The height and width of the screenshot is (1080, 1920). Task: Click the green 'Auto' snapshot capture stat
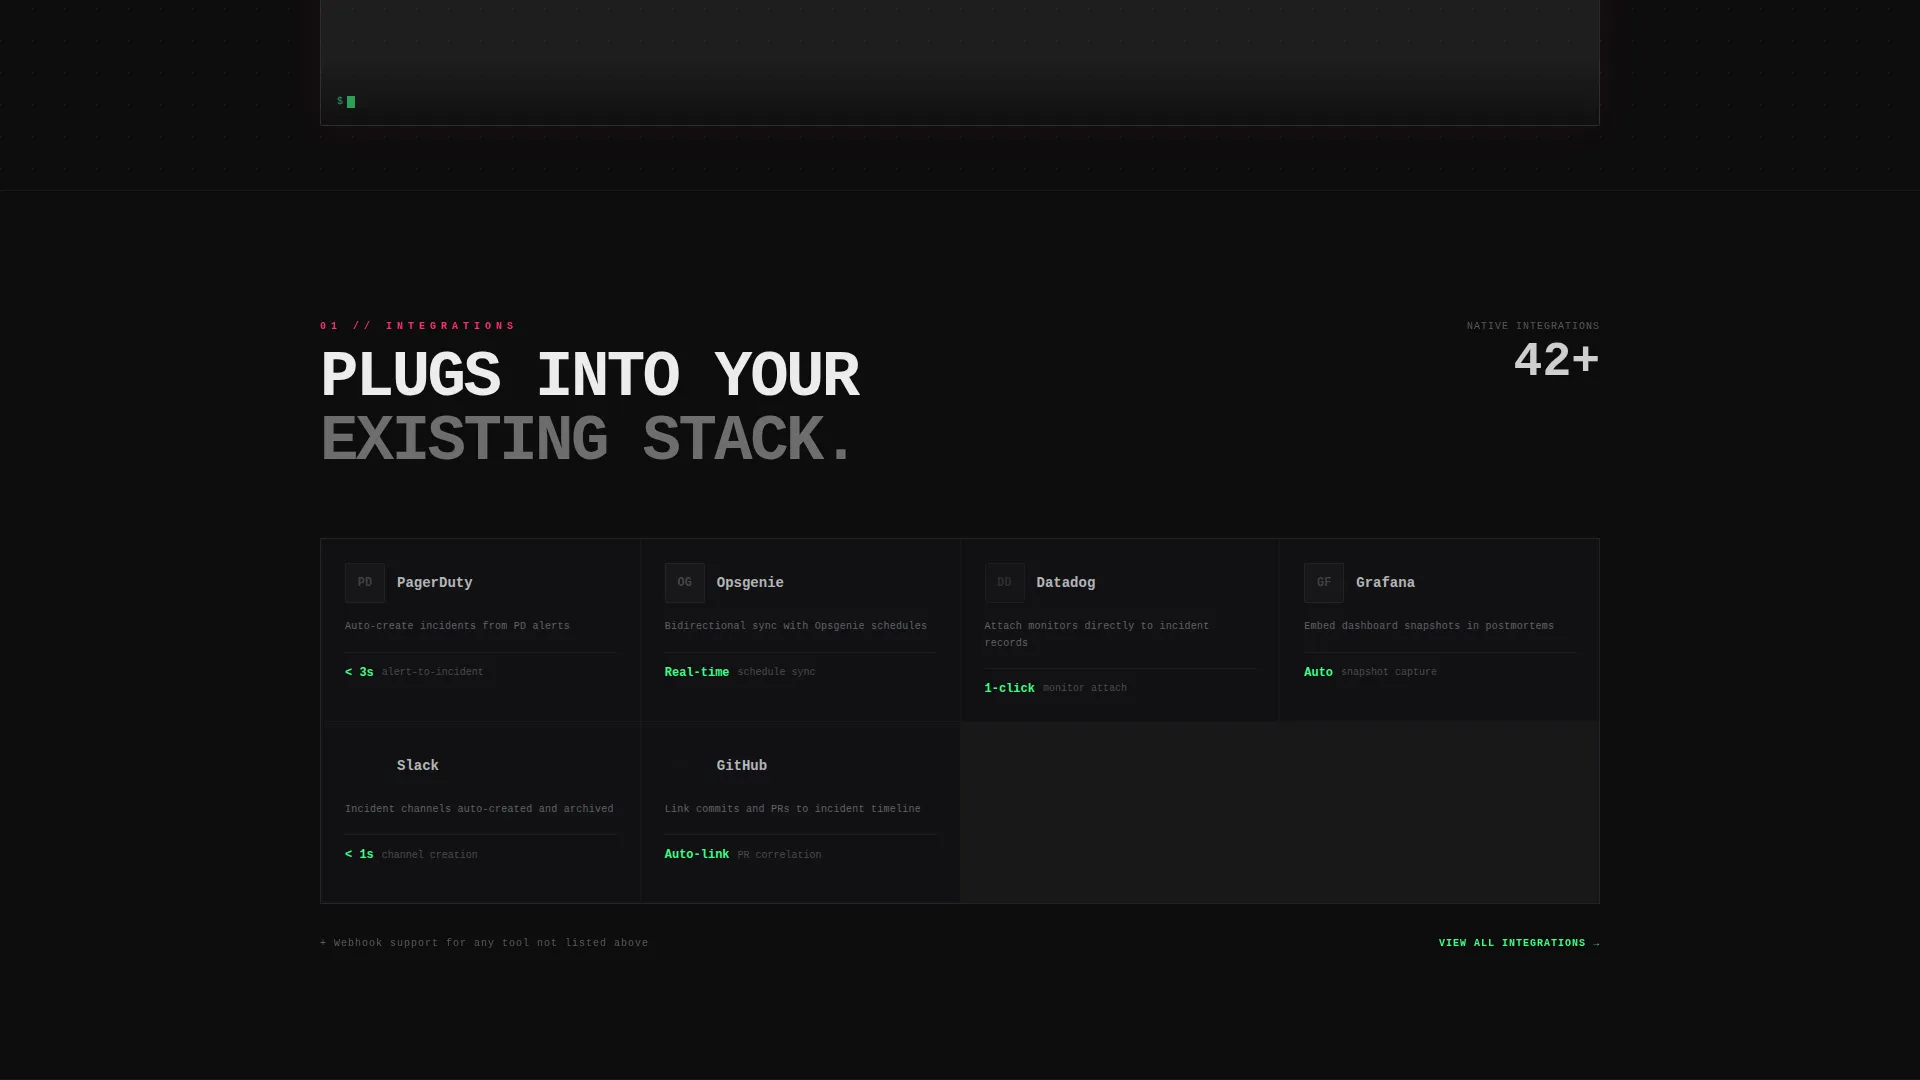1318,673
